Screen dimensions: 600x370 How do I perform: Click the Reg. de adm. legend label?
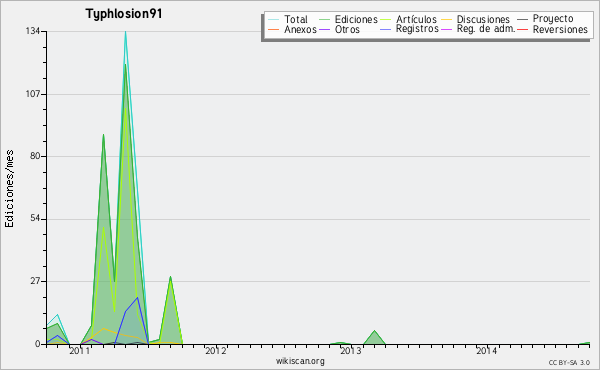[486, 29]
